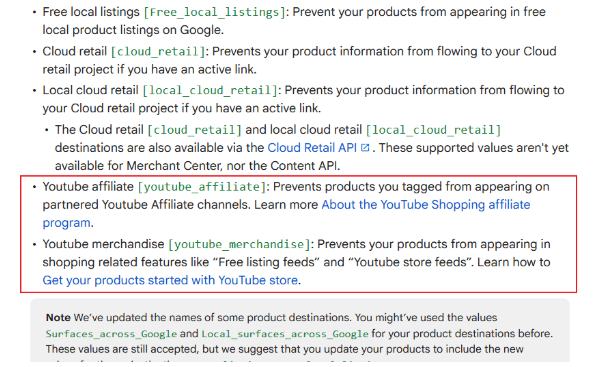The height and width of the screenshot is (367, 599).
Task: Click the 'Free local listings' bullet title
Action: coord(91,12)
